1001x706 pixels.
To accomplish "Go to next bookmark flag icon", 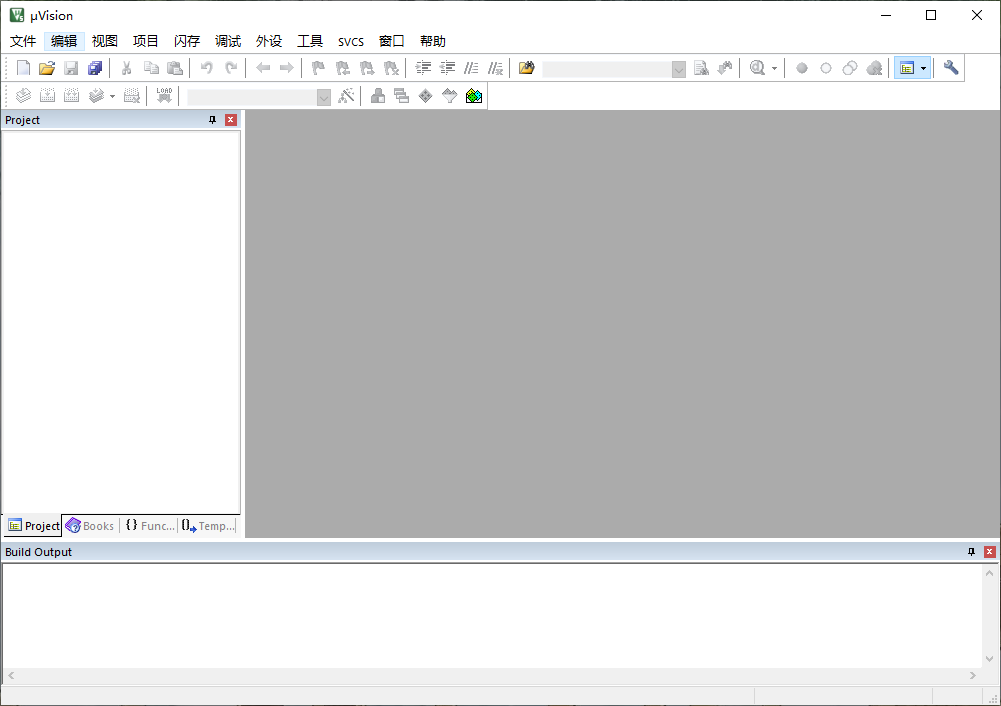I will [366, 68].
